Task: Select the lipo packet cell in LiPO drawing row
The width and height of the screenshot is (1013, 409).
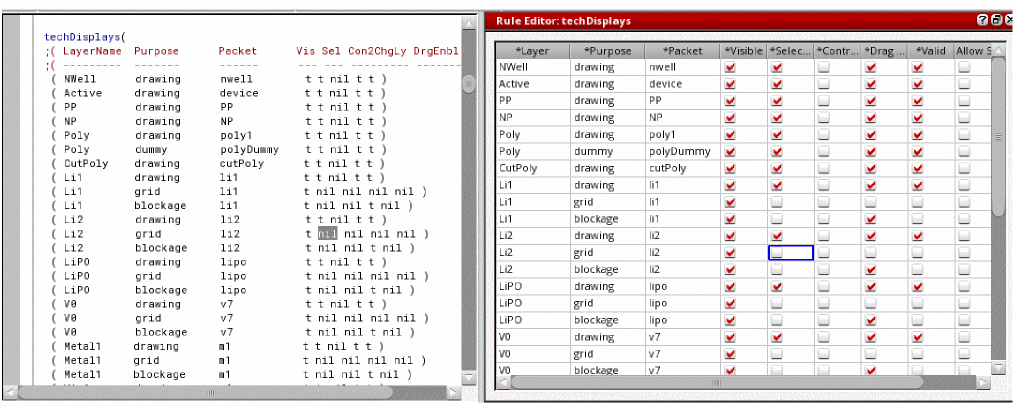Action: coord(680,287)
